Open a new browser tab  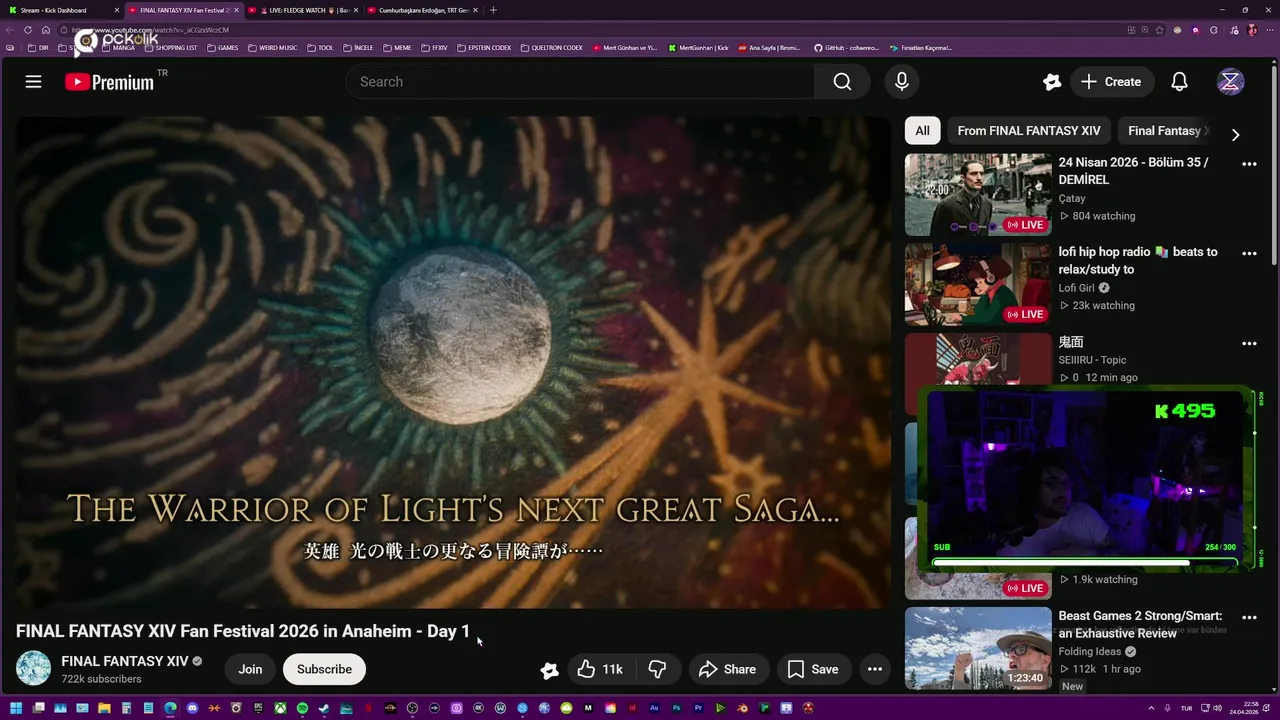(x=493, y=10)
